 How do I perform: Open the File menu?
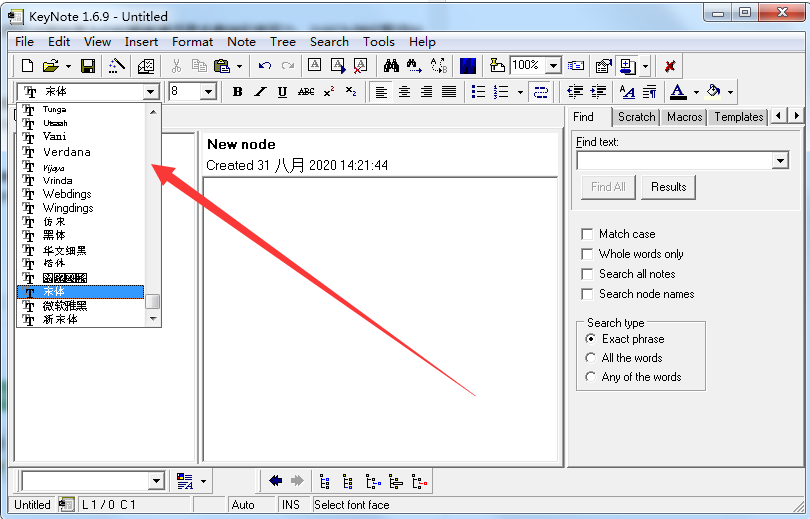point(24,42)
